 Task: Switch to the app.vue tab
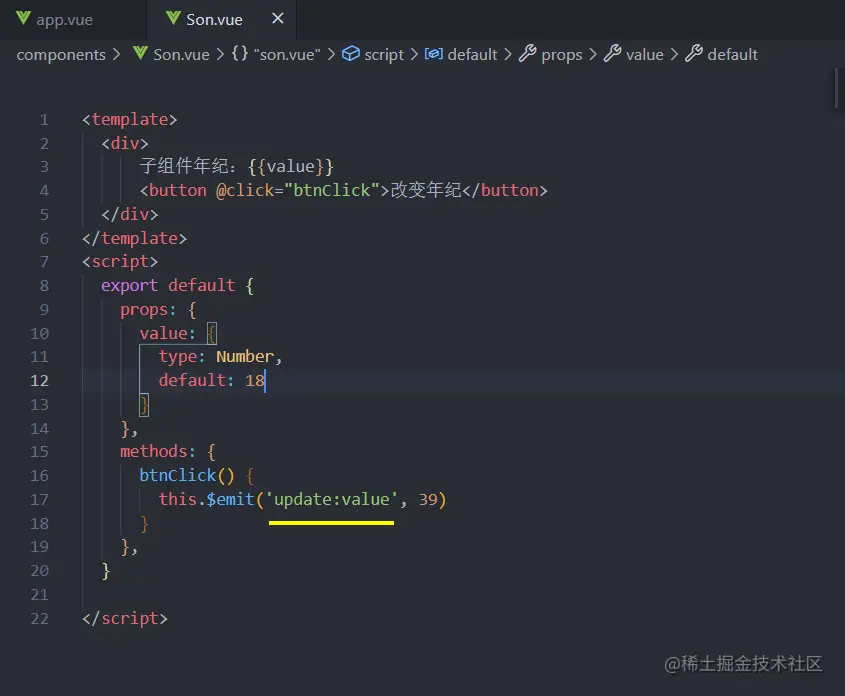(x=64, y=20)
